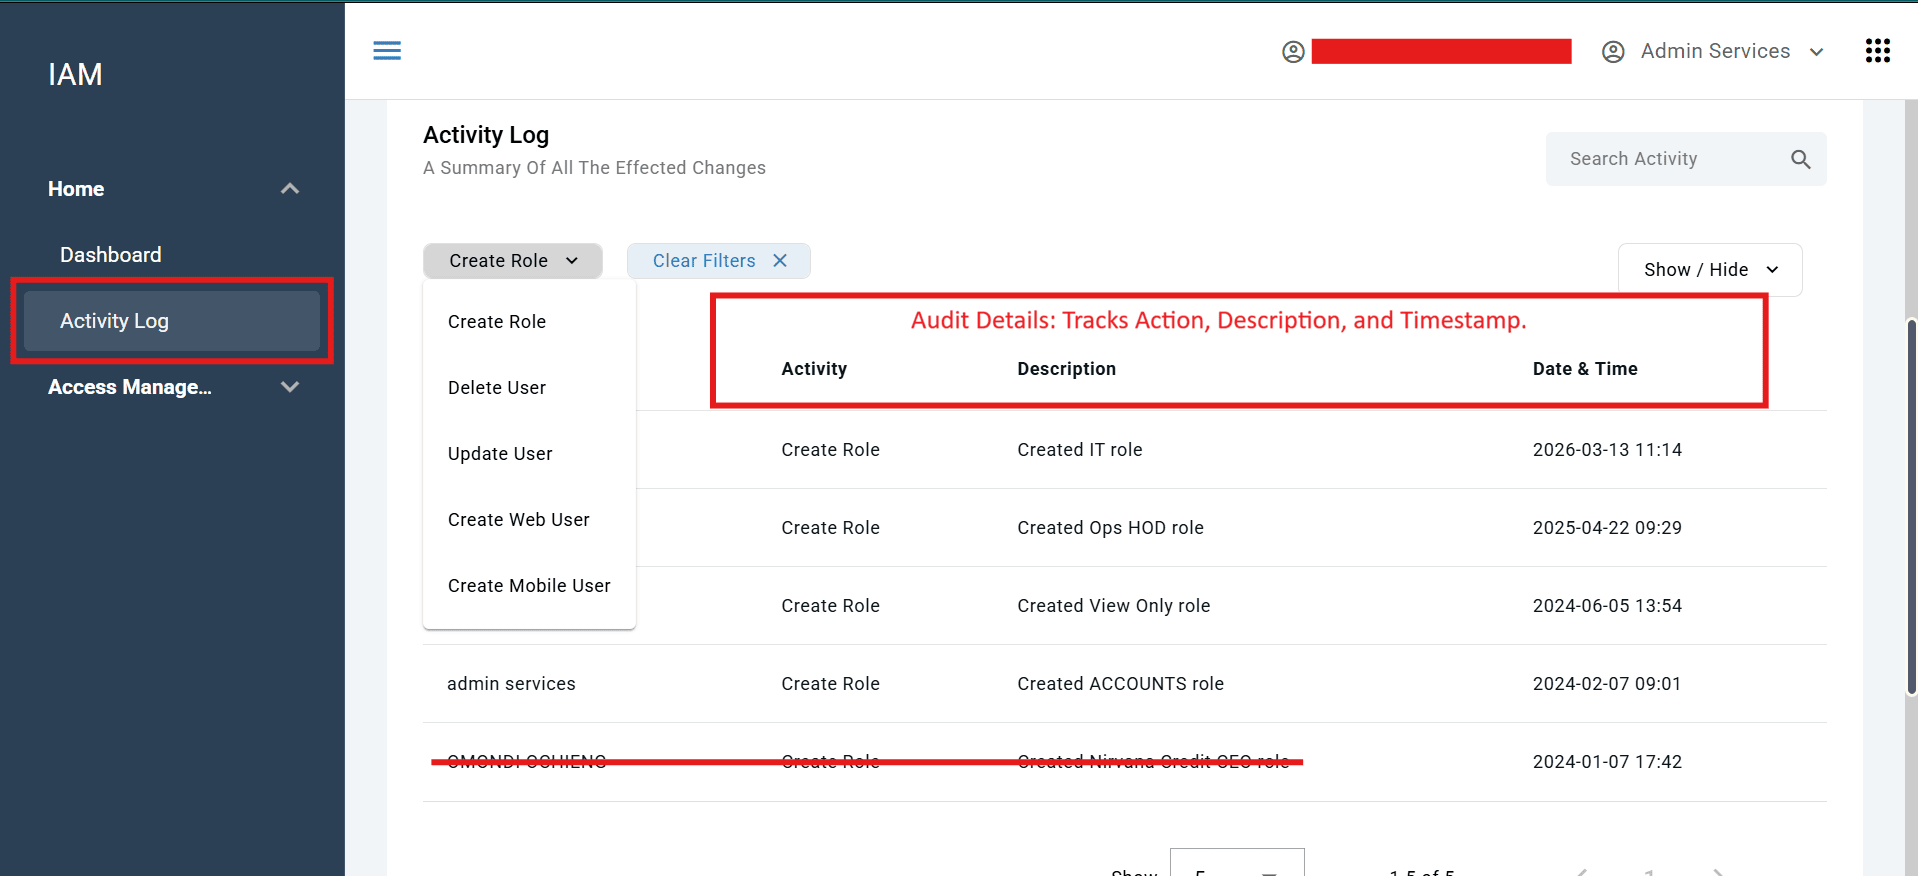Open Dashboard in the sidebar

[x=111, y=255]
